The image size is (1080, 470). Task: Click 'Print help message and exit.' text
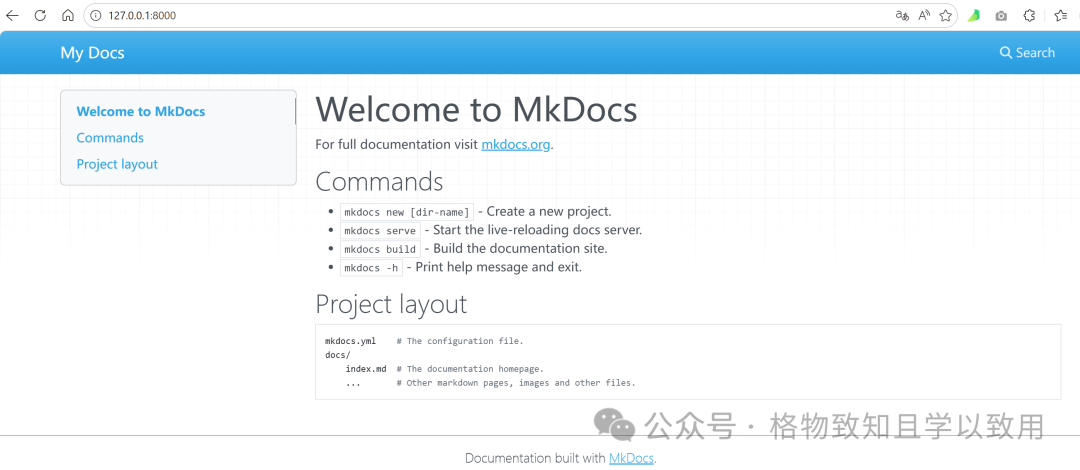tap(499, 267)
